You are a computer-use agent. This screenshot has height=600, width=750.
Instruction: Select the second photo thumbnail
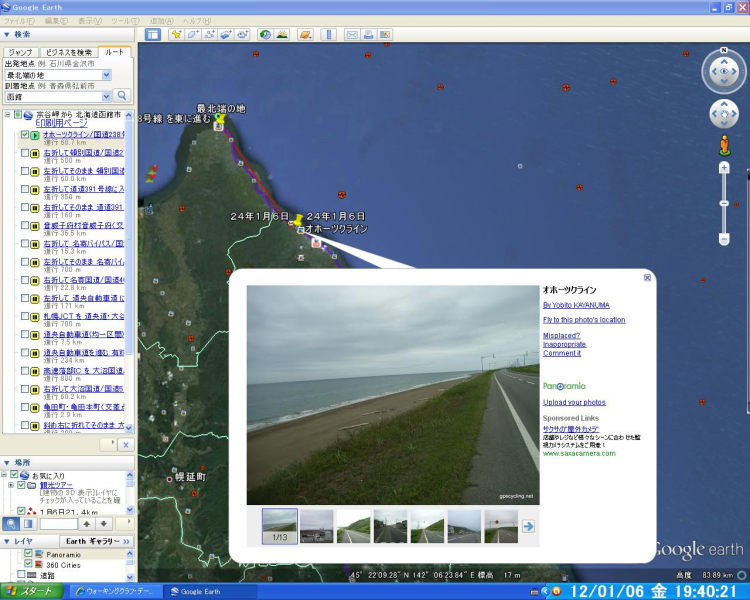click(x=316, y=526)
